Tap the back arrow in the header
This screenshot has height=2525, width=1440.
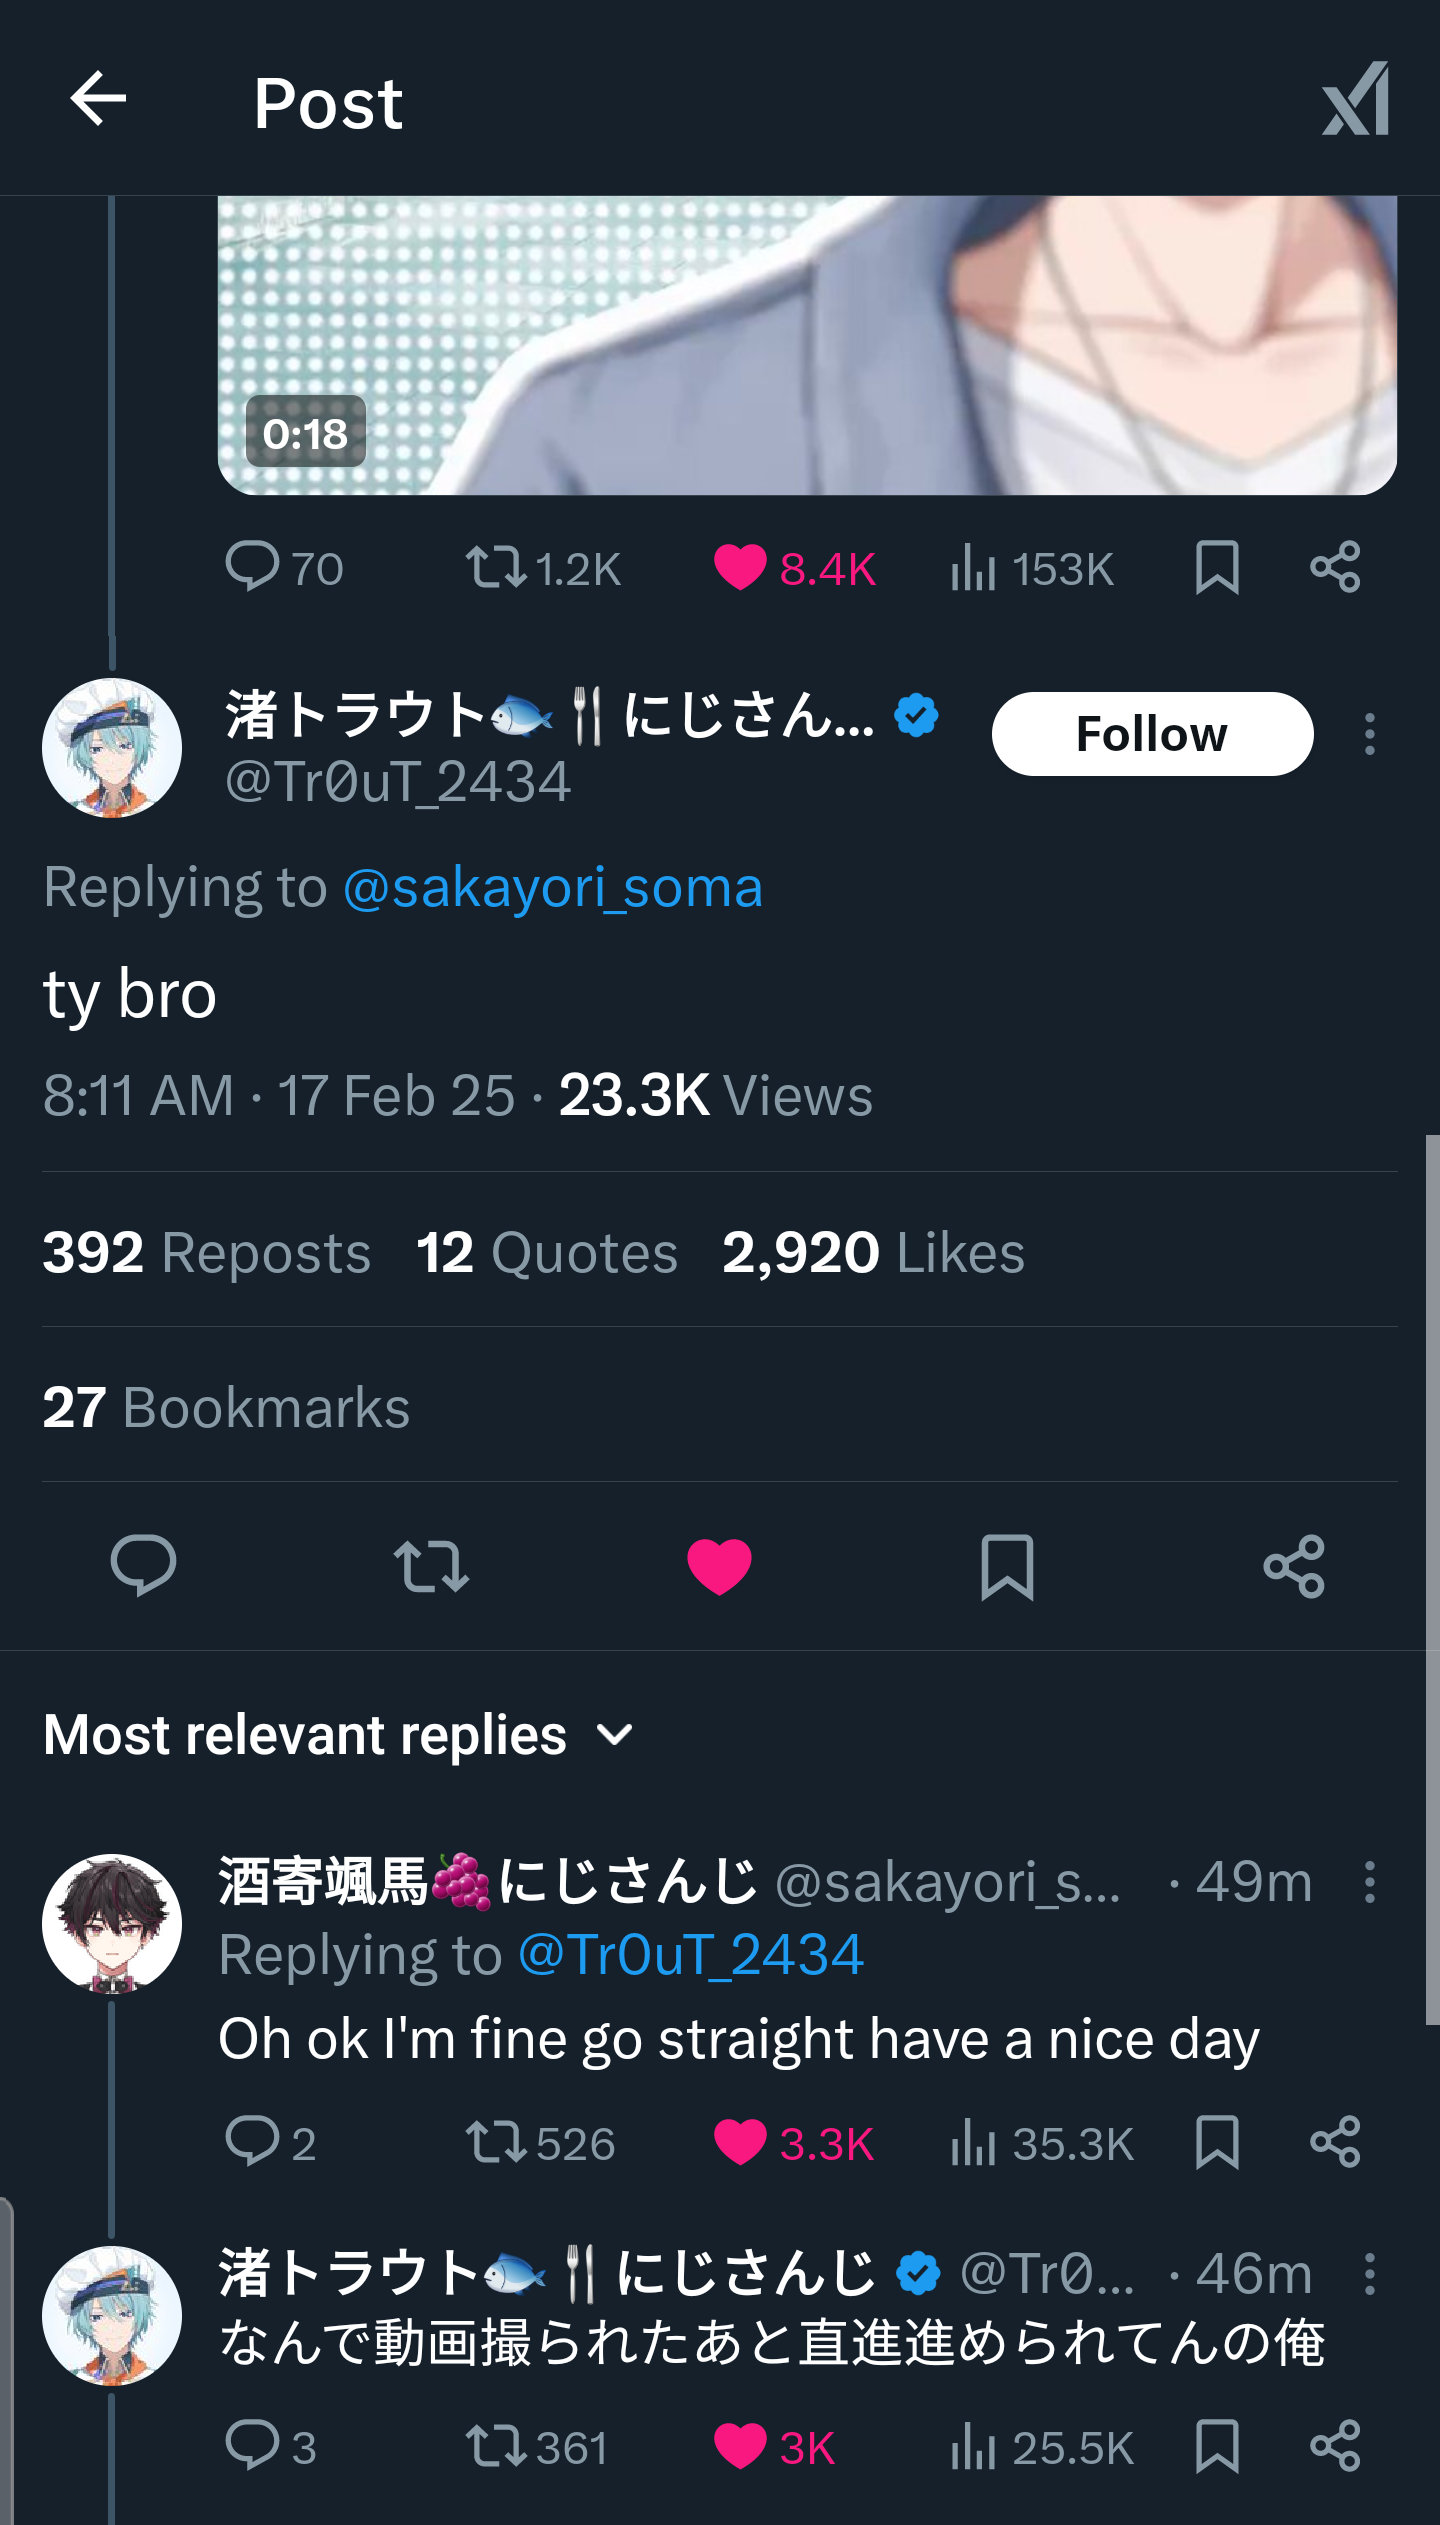[x=98, y=99]
